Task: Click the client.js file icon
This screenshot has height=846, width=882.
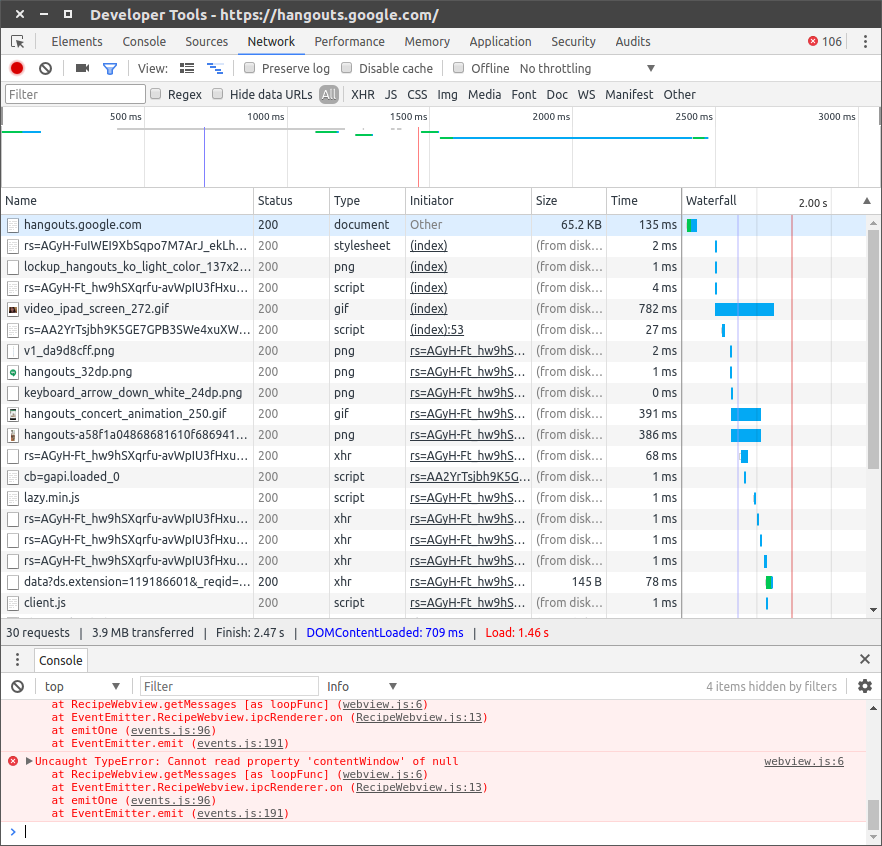Action: pyautogui.click(x=12, y=603)
